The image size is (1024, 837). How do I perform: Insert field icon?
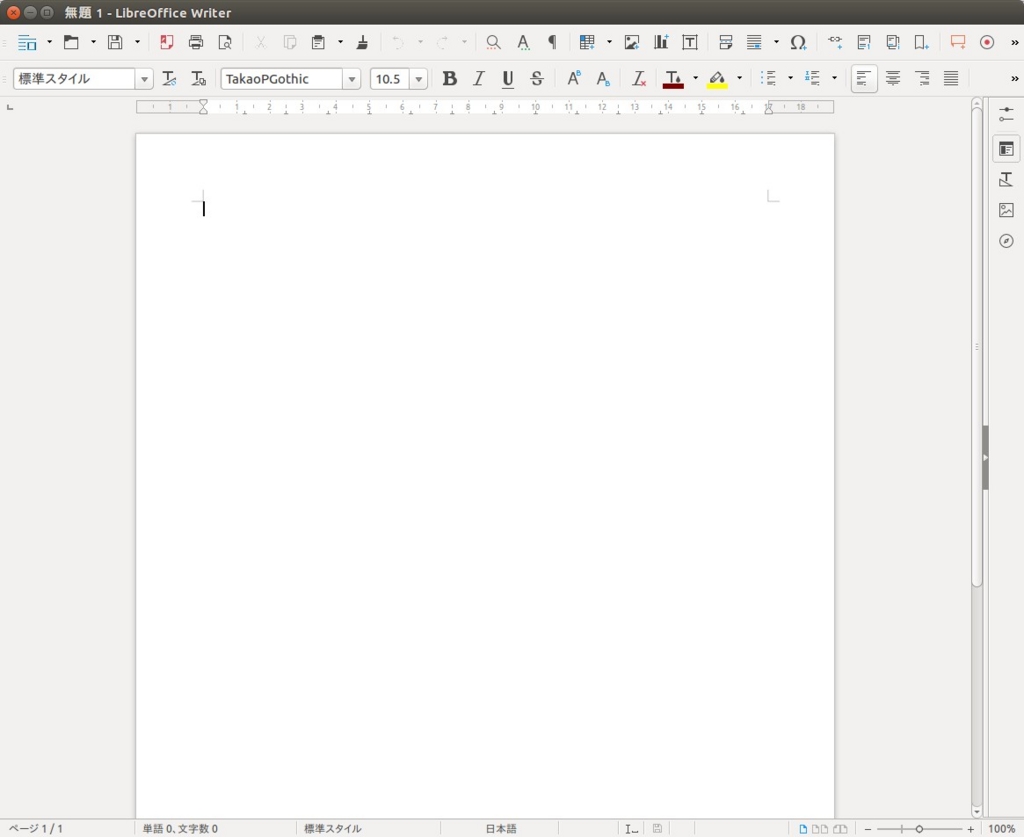coord(754,42)
